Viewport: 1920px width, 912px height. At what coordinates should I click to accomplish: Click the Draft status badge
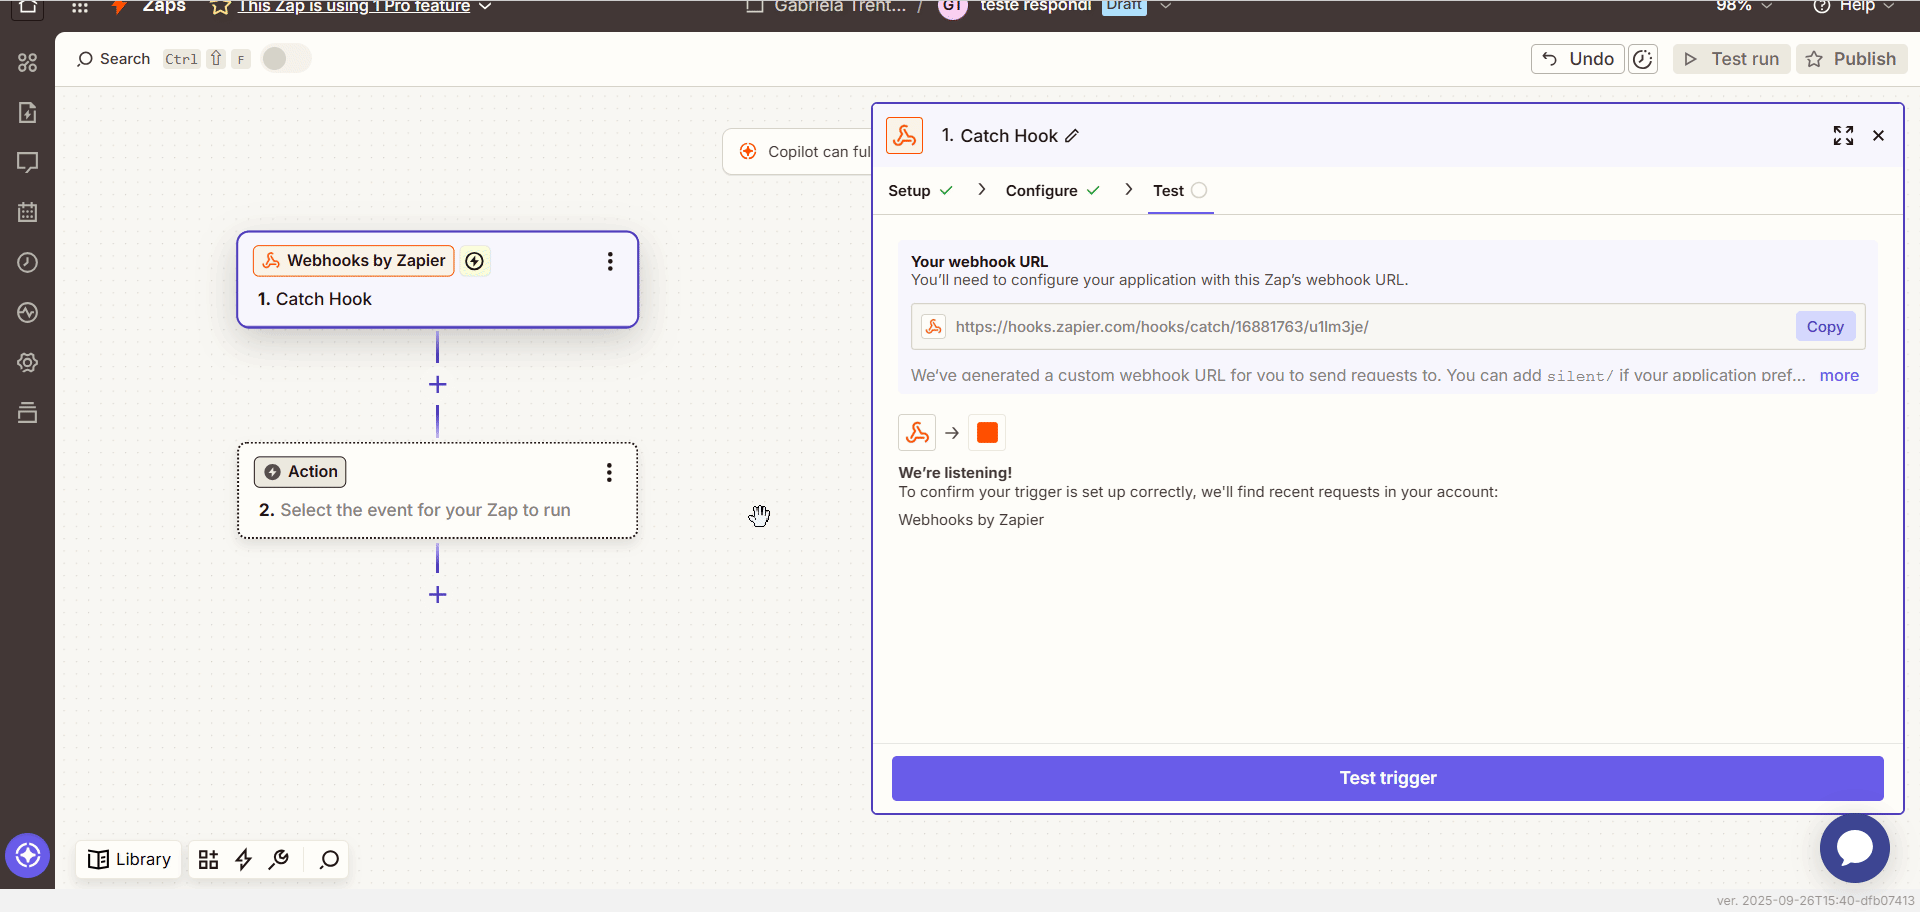1124,6
